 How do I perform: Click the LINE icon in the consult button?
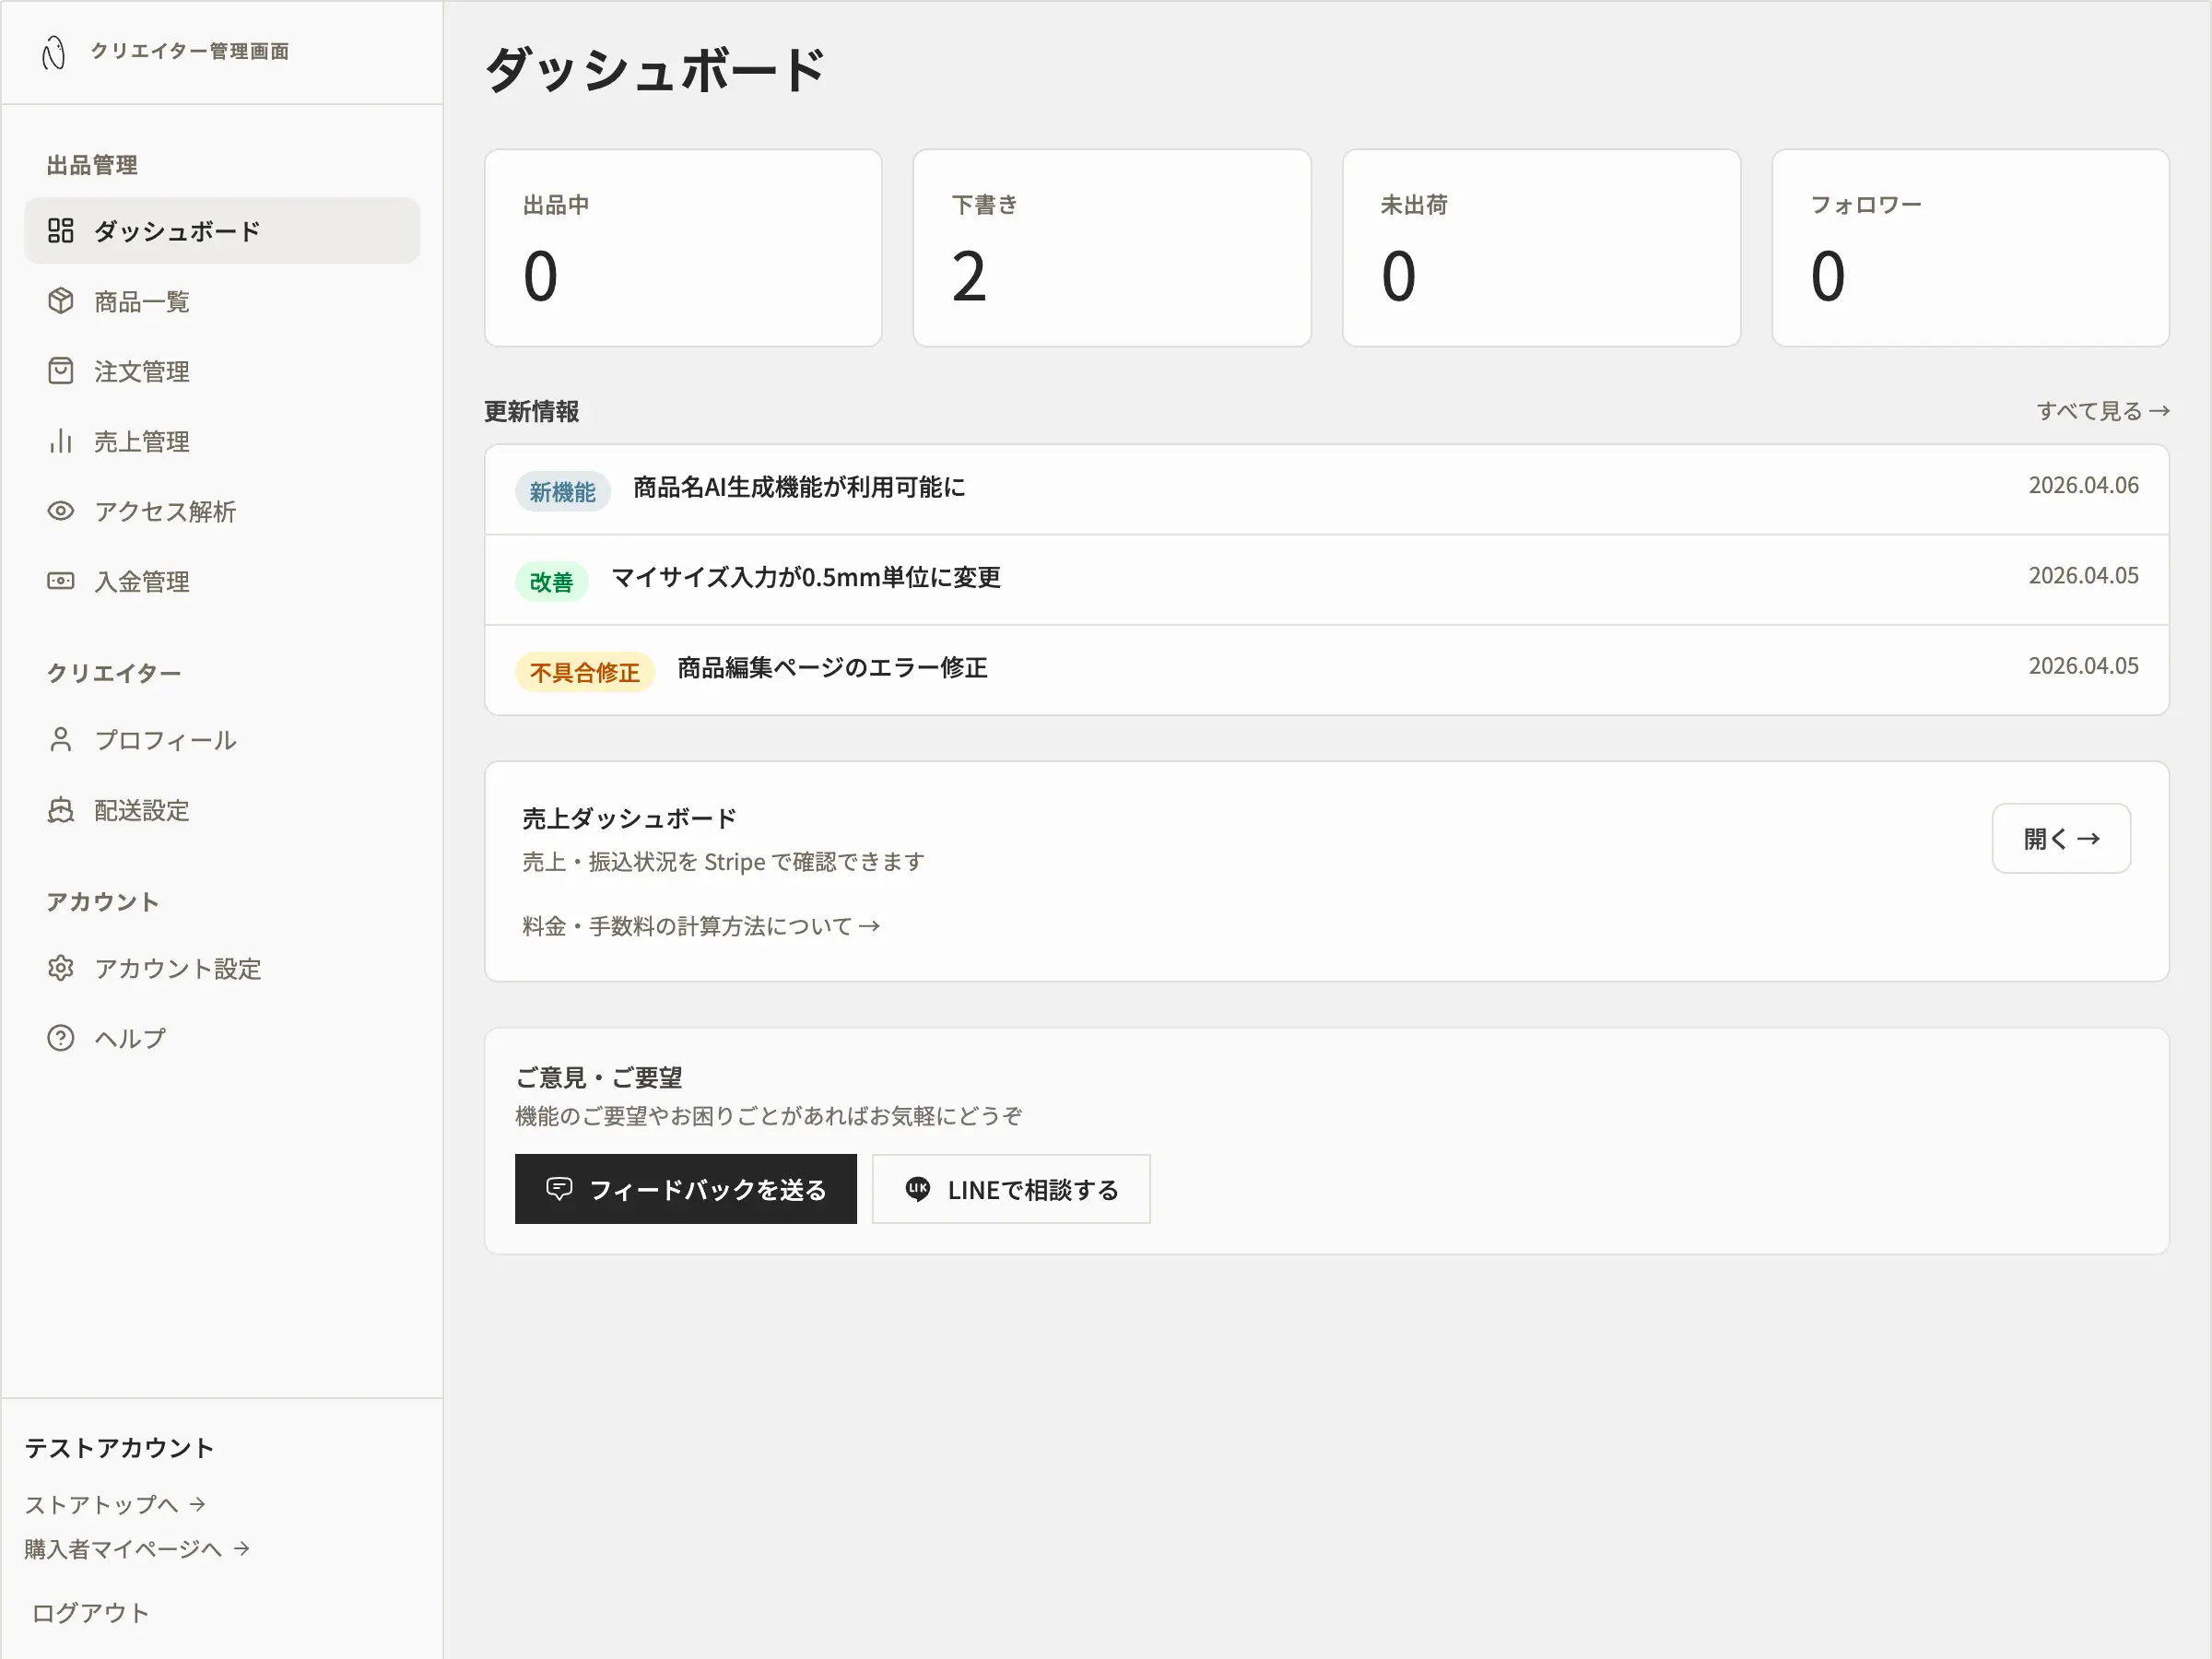[x=917, y=1189]
